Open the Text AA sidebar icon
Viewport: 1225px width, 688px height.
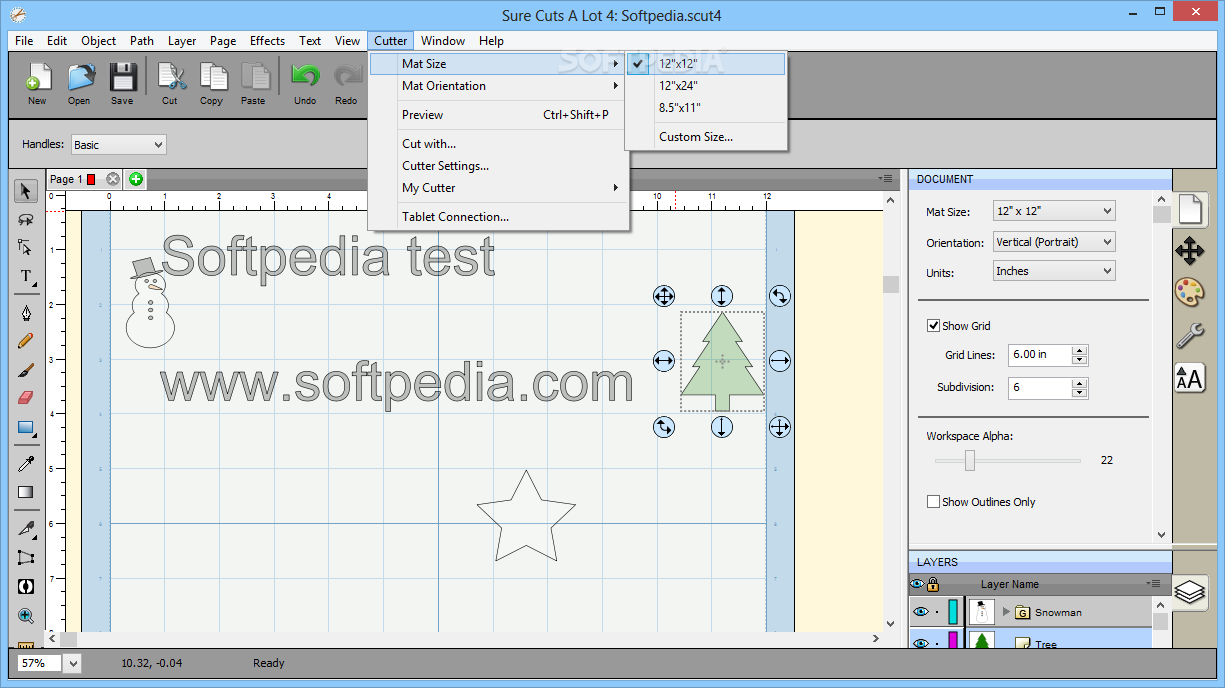(x=1189, y=377)
